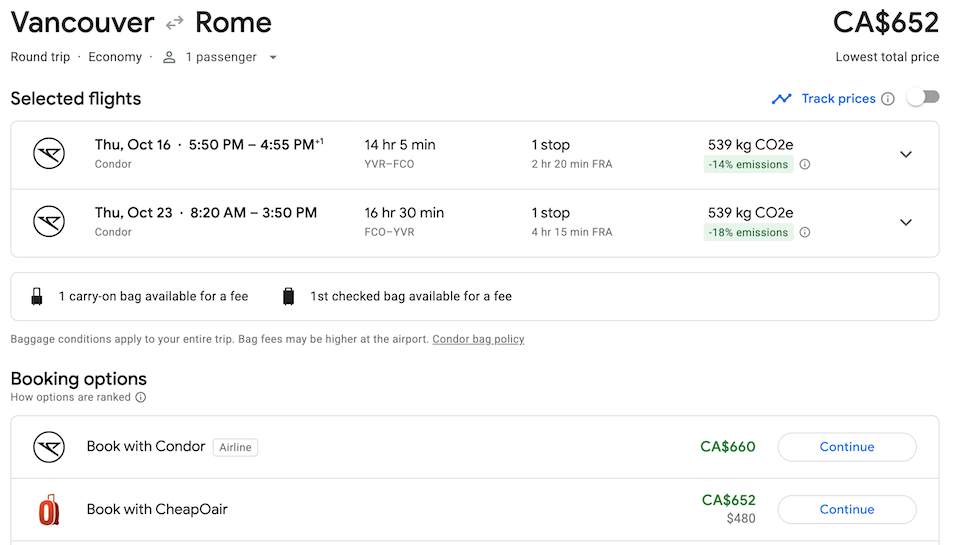Open the passenger count dropdown arrow
The height and width of the screenshot is (545, 960).
pyautogui.click(x=273, y=58)
